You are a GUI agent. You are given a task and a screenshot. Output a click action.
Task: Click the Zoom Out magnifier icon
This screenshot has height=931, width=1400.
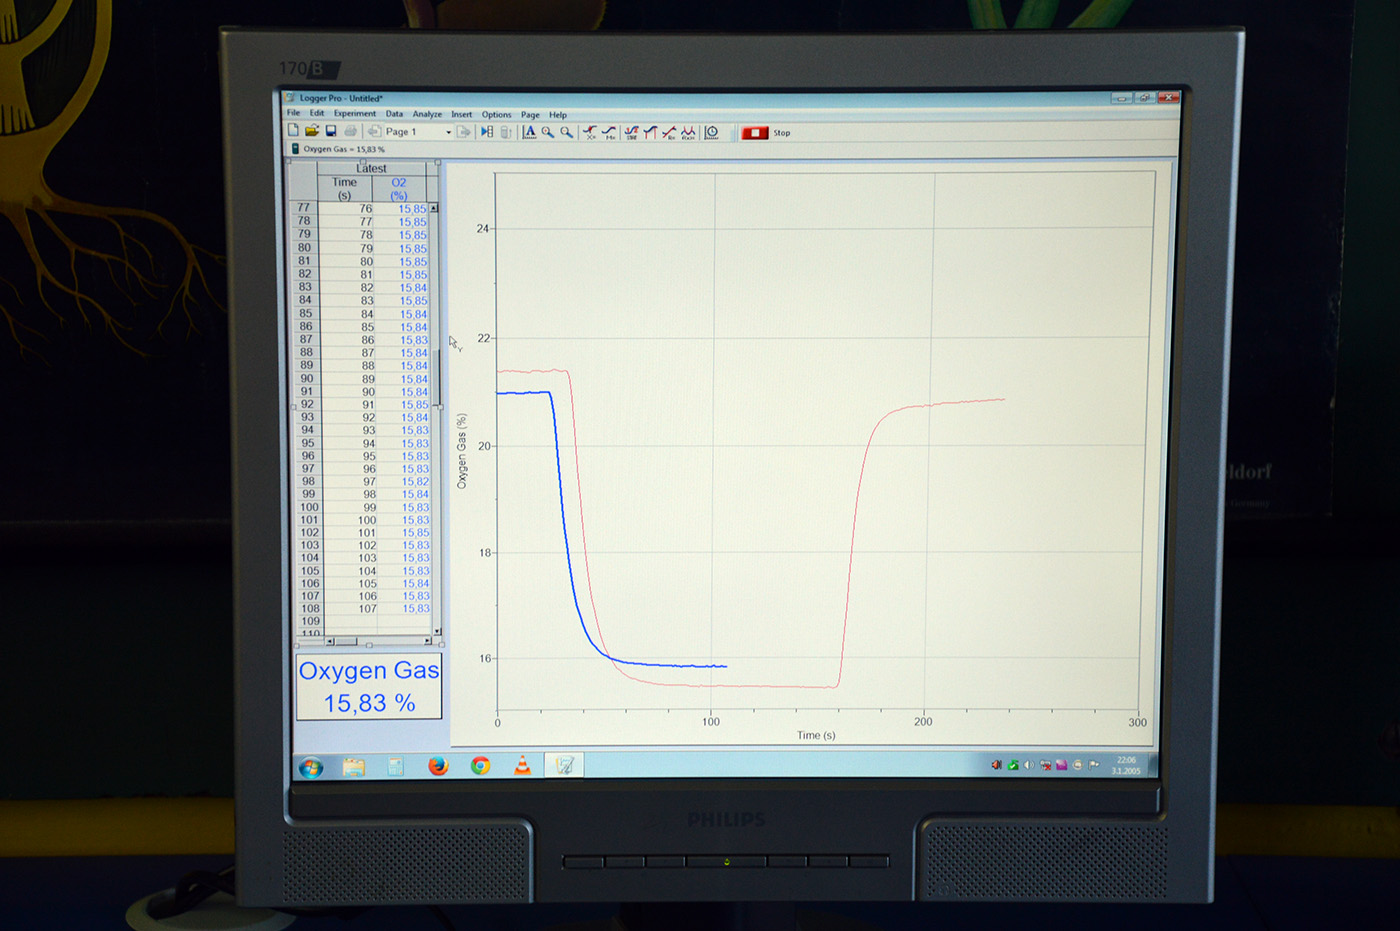pyautogui.click(x=566, y=132)
